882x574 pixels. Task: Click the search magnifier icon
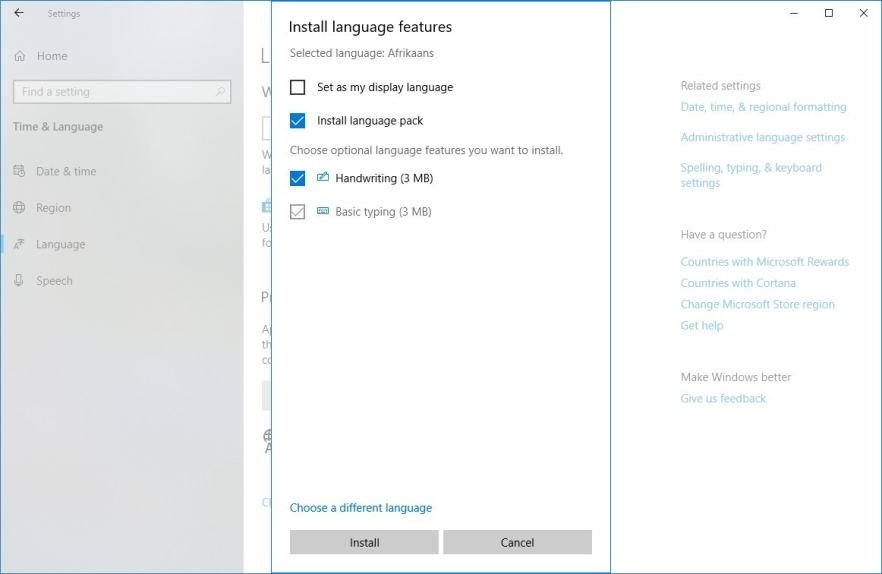click(x=221, y=92)
